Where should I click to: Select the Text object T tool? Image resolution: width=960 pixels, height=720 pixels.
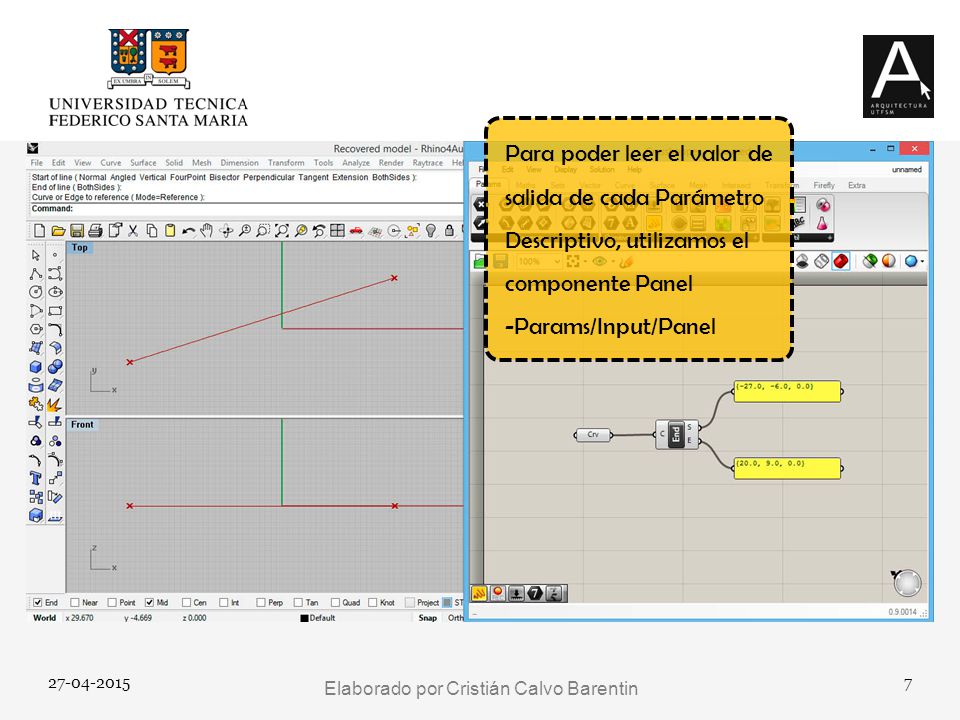[36, 478]
